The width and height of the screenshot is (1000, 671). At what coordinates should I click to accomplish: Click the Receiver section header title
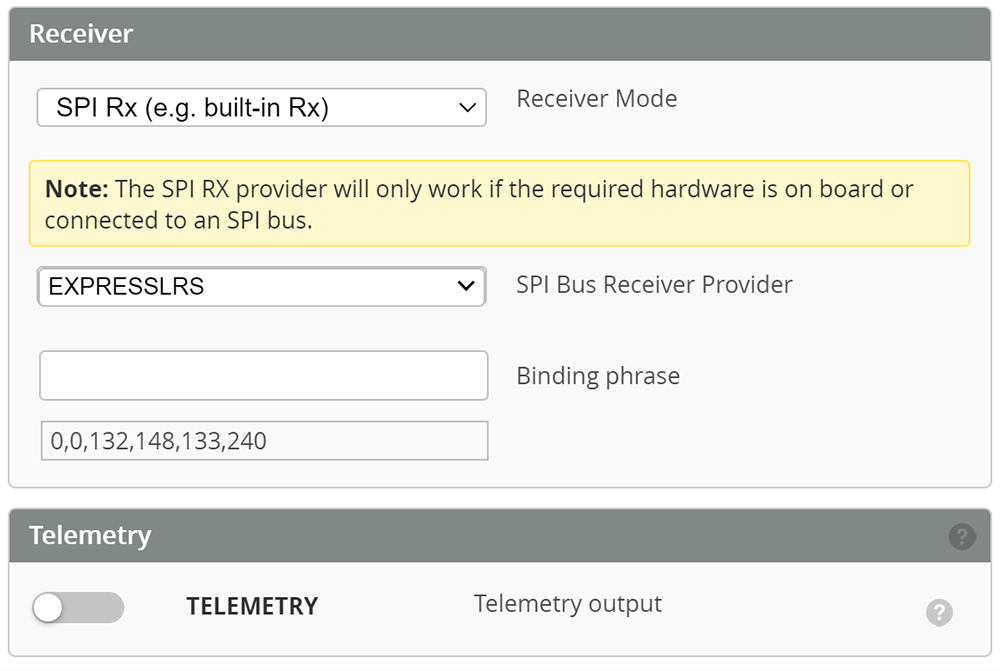pyautogui.click(x=81, y=34)
